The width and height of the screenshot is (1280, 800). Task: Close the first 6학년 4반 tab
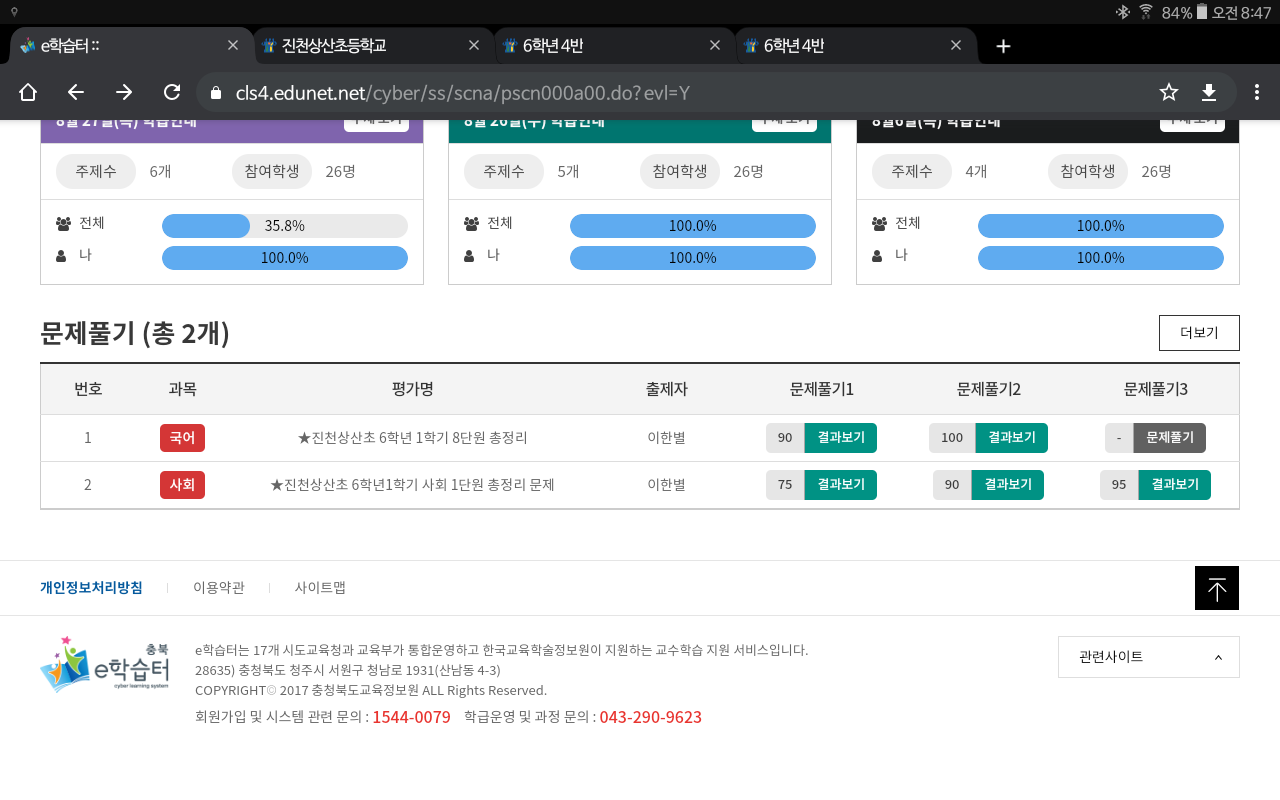715,45
